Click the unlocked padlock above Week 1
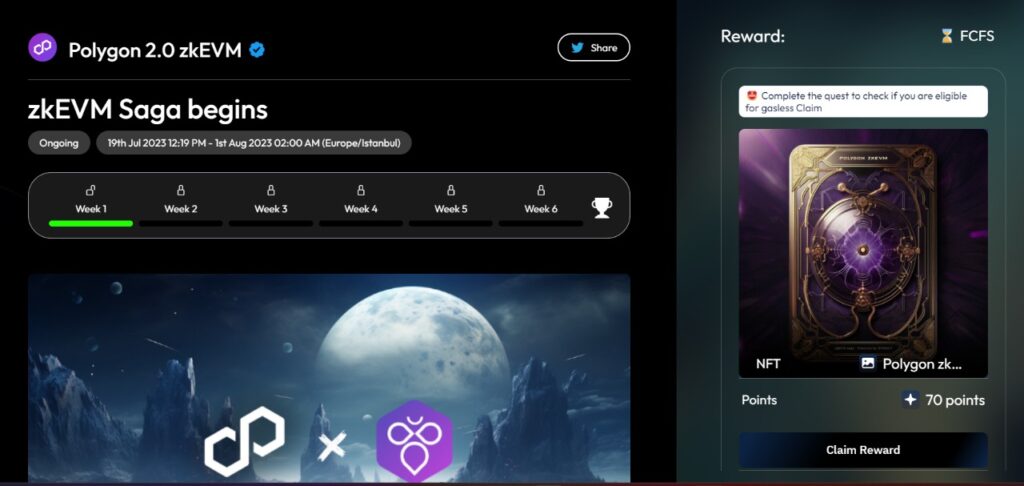1024x486 pixels. [x=91, y=190]
